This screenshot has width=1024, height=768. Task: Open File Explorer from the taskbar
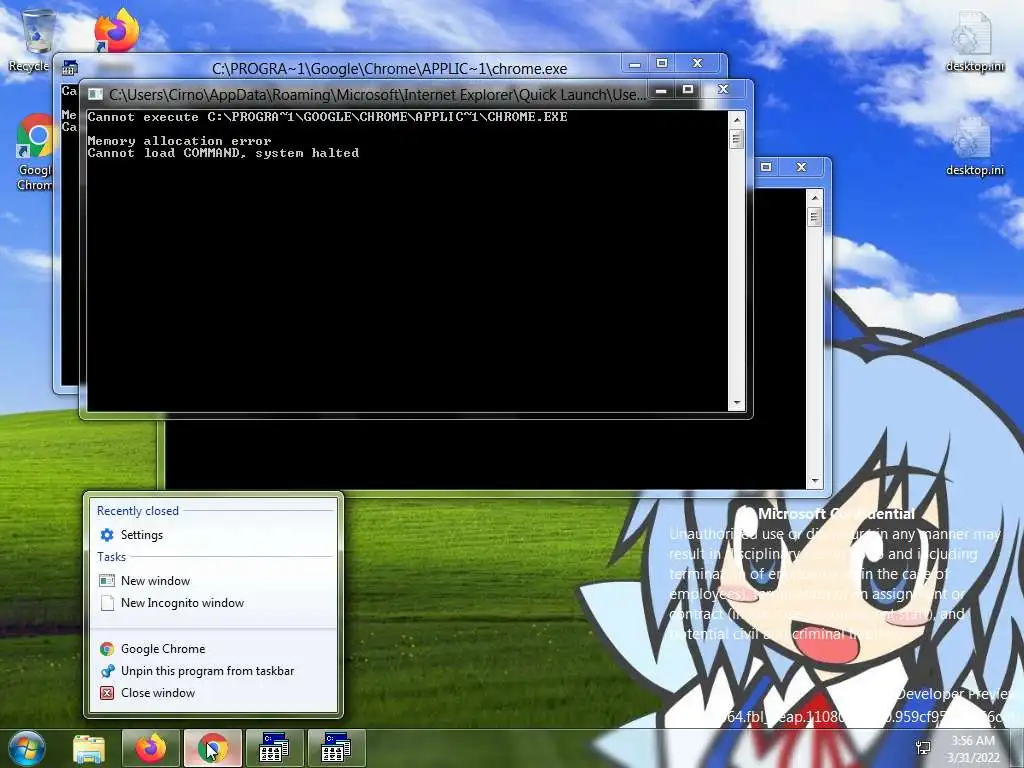tap(89, 748)
